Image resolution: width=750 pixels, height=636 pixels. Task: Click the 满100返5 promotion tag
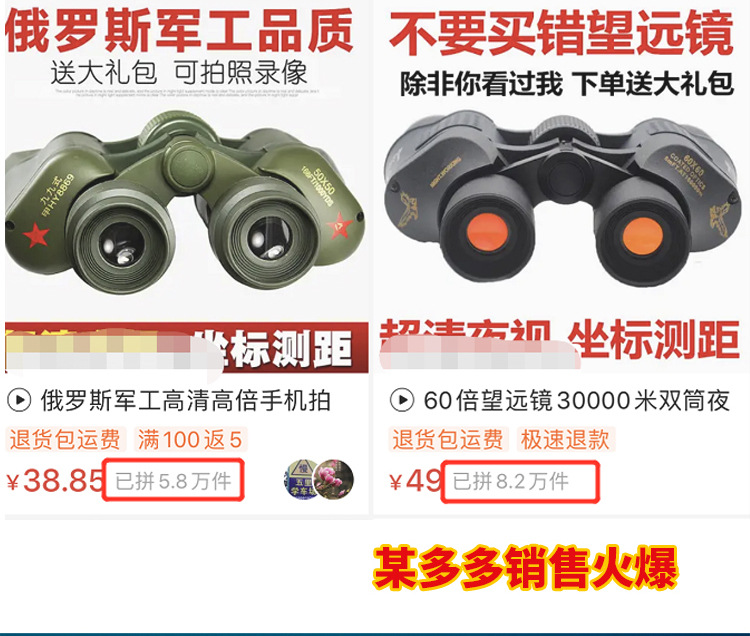(190, 439)
